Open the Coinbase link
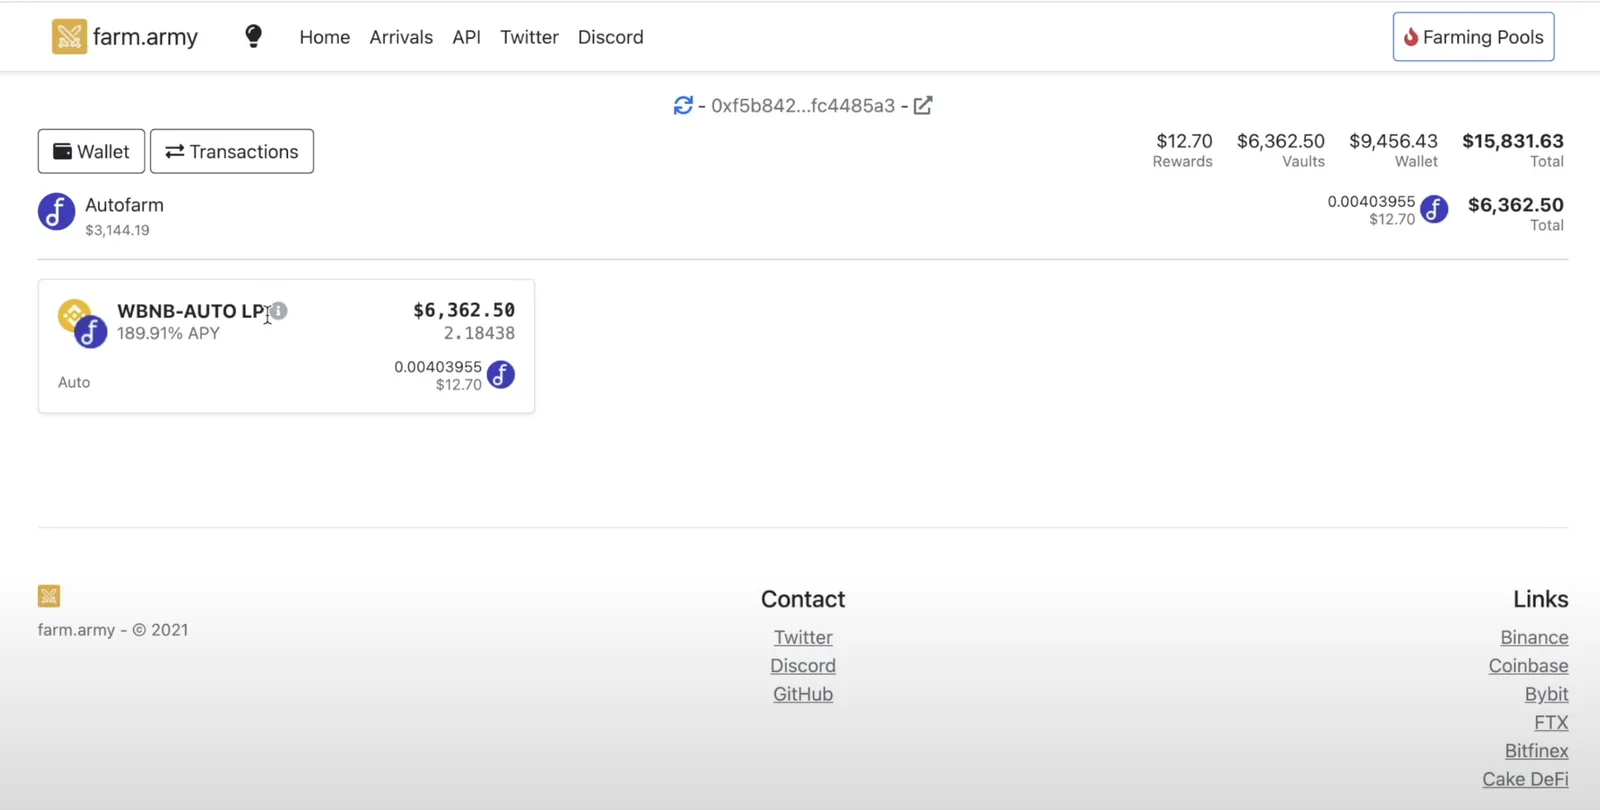The height and width of the screenshot is (810, 1600). (1528, 665)
